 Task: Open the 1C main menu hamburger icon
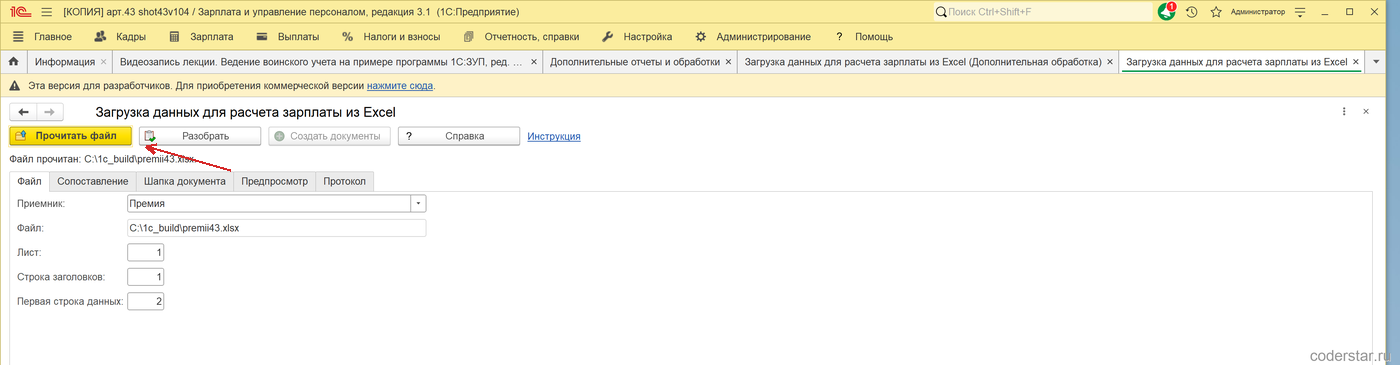coord(47,11)
